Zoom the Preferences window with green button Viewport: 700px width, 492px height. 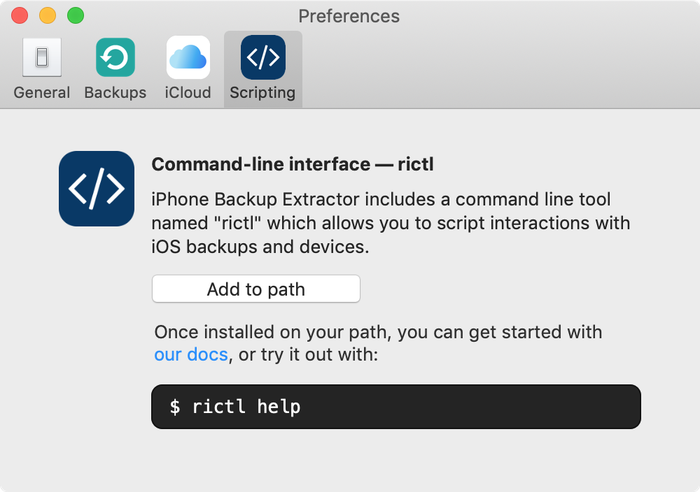[75, 16]
